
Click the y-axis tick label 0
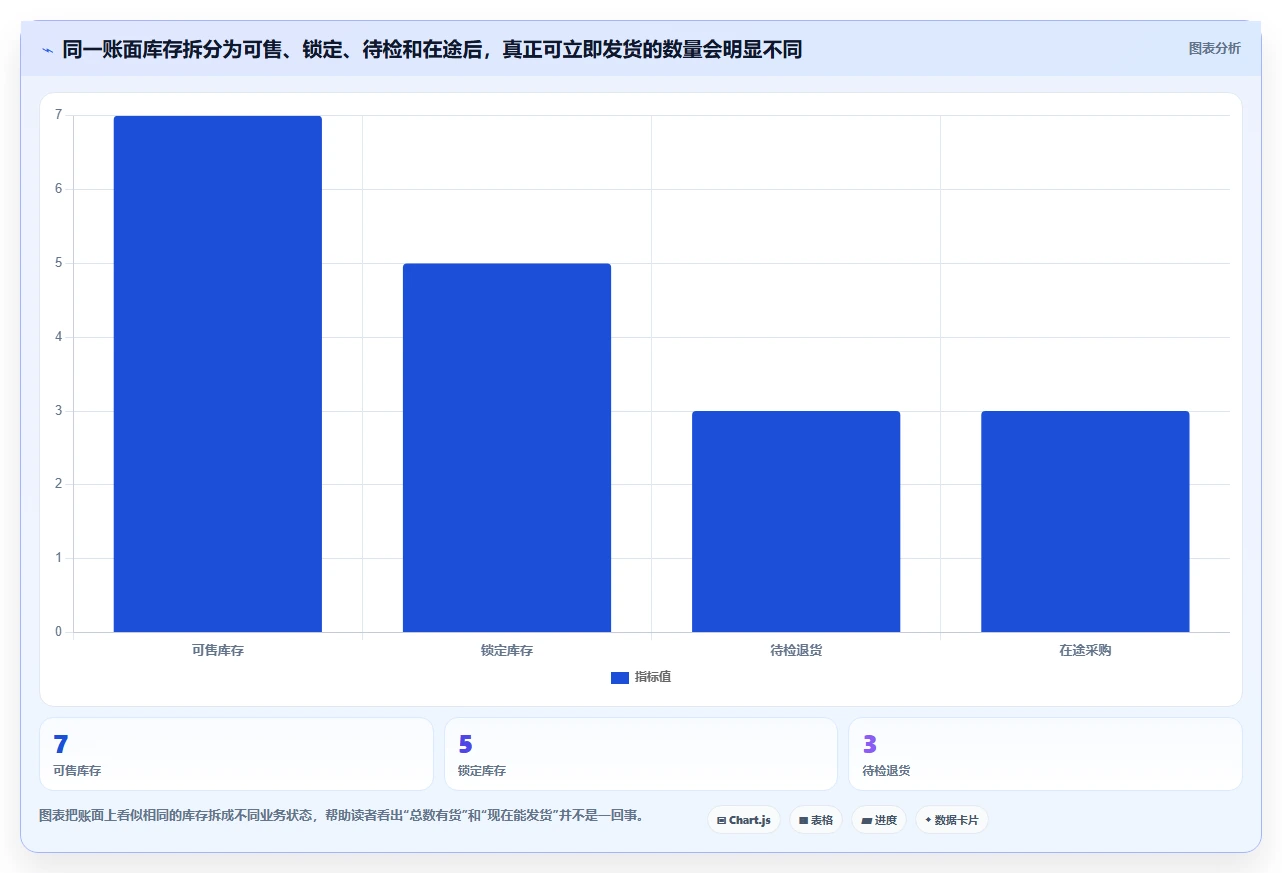coord(59,632)
